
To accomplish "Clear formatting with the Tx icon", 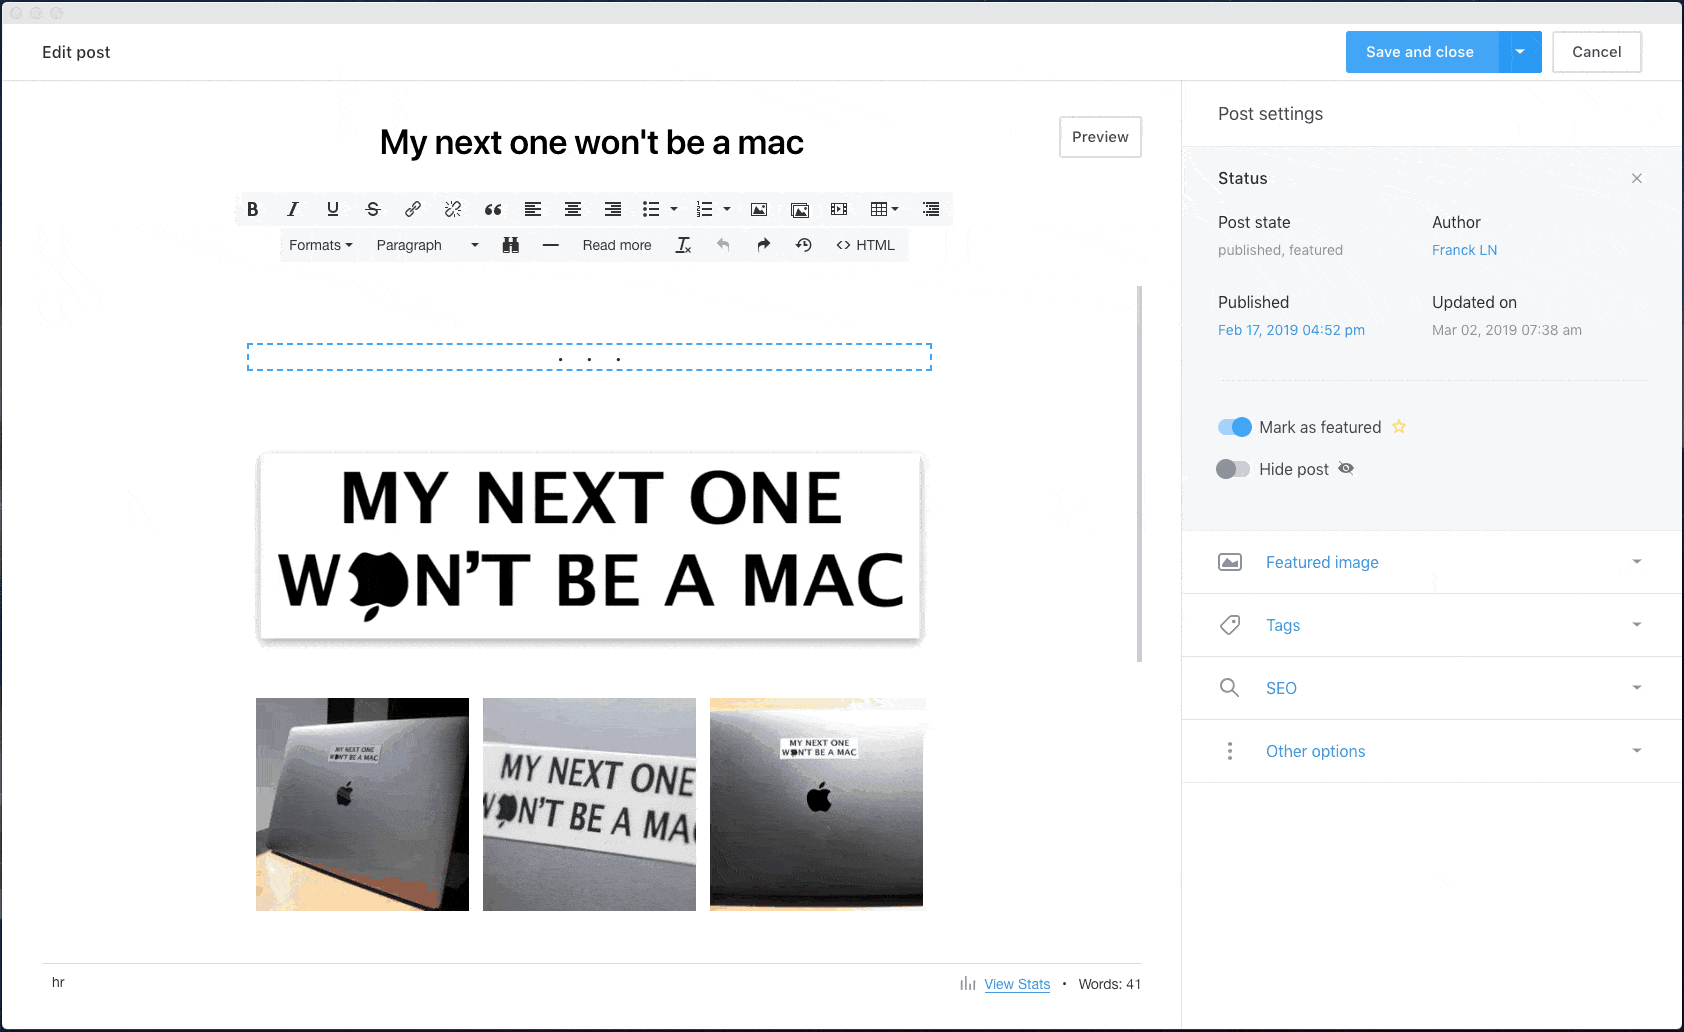I will click(x=684, y=245).
